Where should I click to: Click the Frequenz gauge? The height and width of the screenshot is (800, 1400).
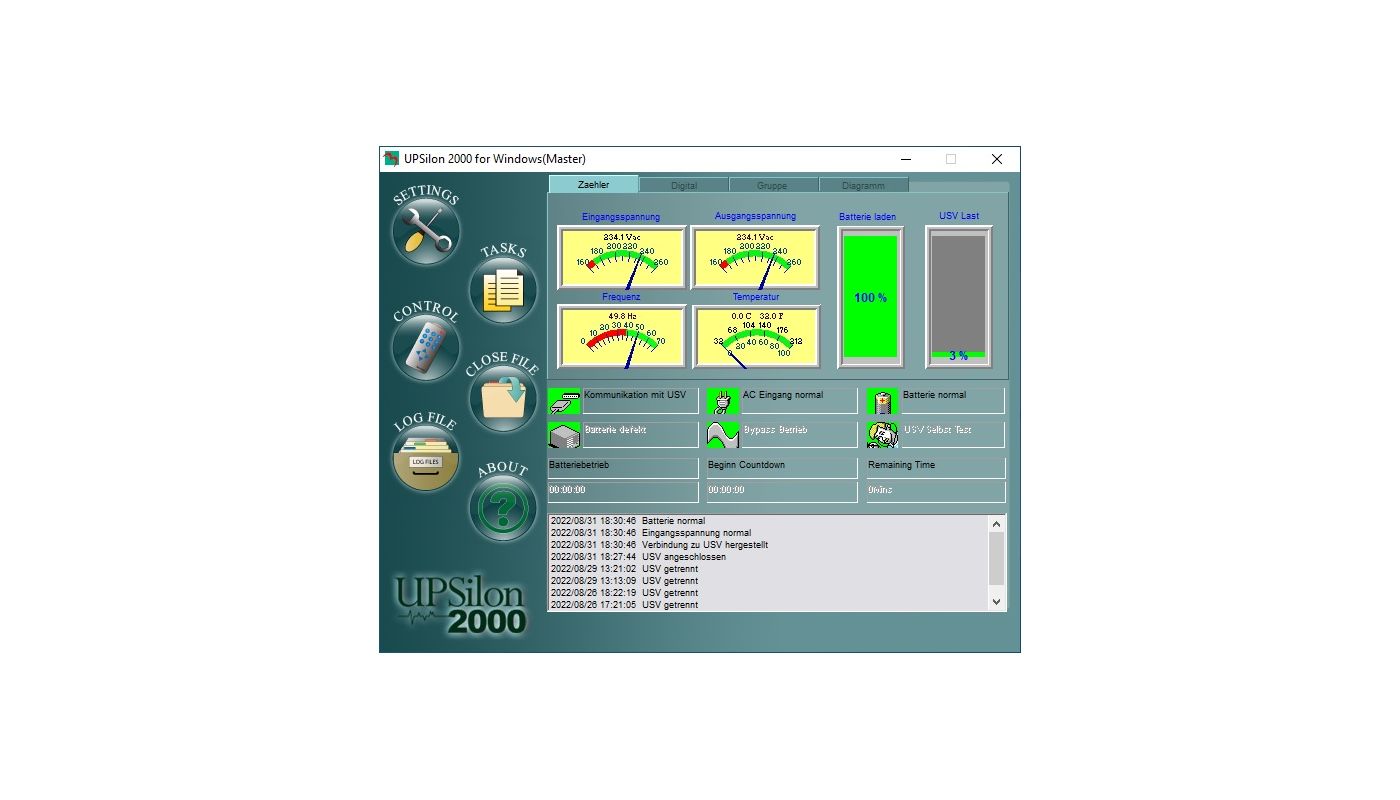(x=621, y=337)
